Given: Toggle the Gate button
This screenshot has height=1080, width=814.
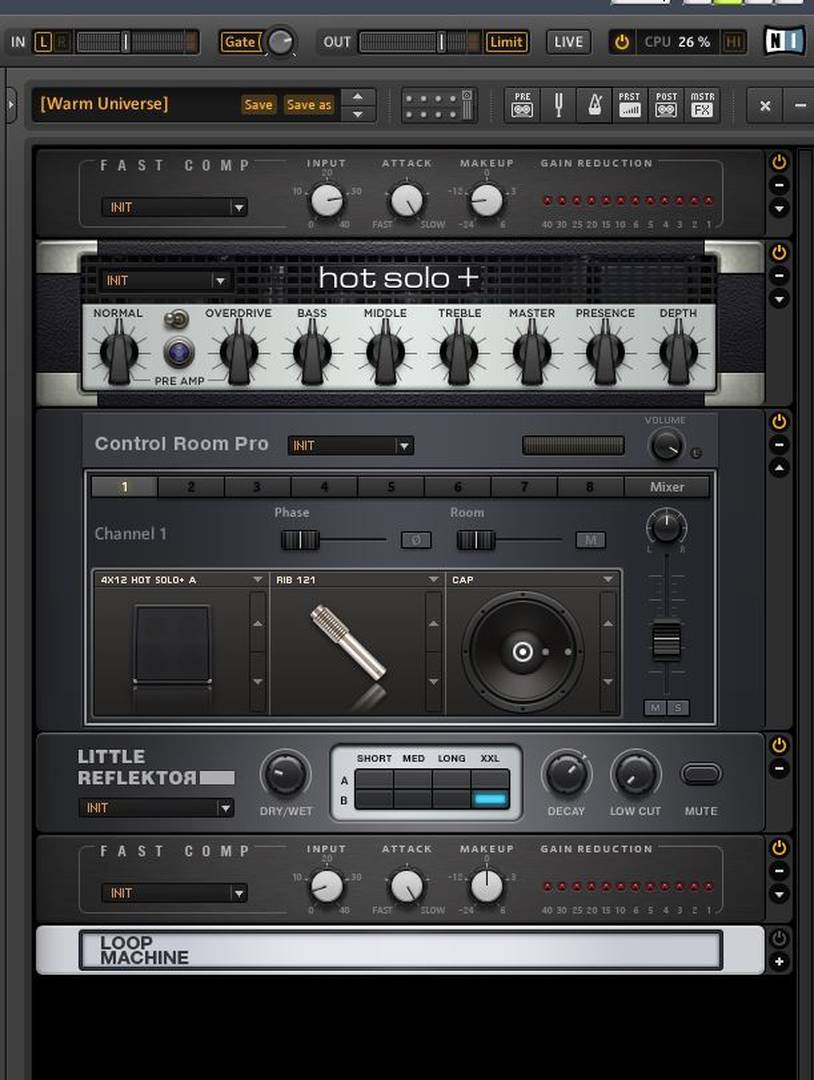Looking at the screenshot, I should pyautogui.click(x=240, y=42).
